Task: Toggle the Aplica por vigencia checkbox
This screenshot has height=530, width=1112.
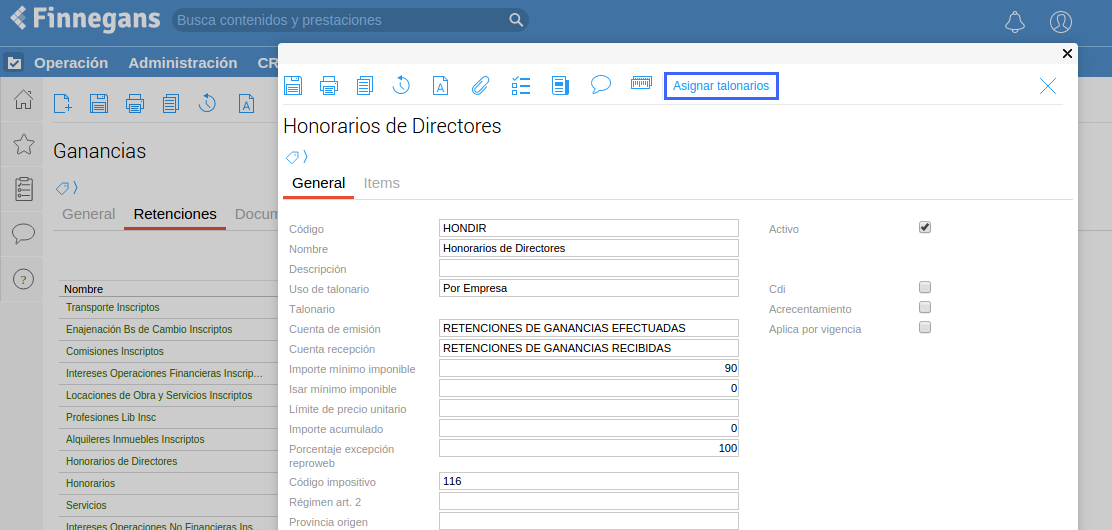Action: (925, 328)
